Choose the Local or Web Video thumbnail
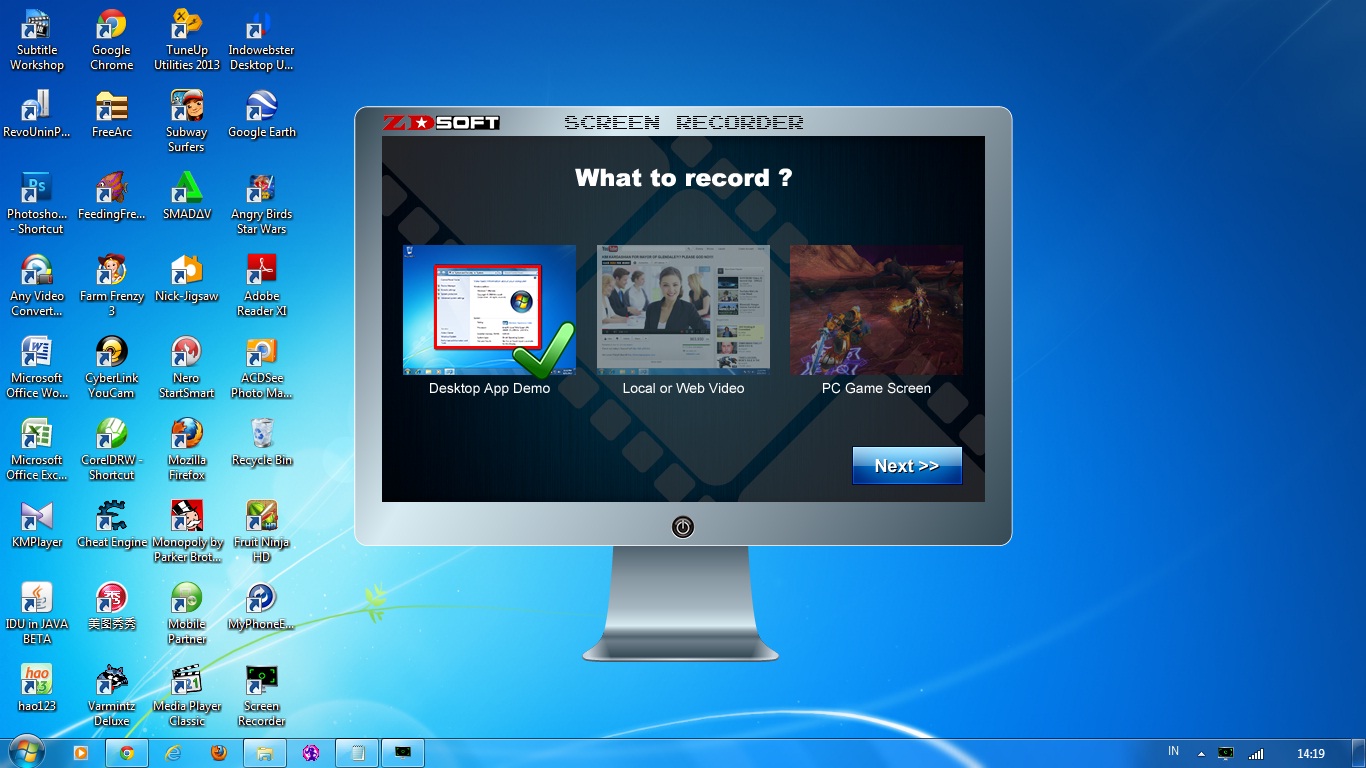The height and width of the screenshot is (768, 1366). pyautogui.click(x=683, y=310)
